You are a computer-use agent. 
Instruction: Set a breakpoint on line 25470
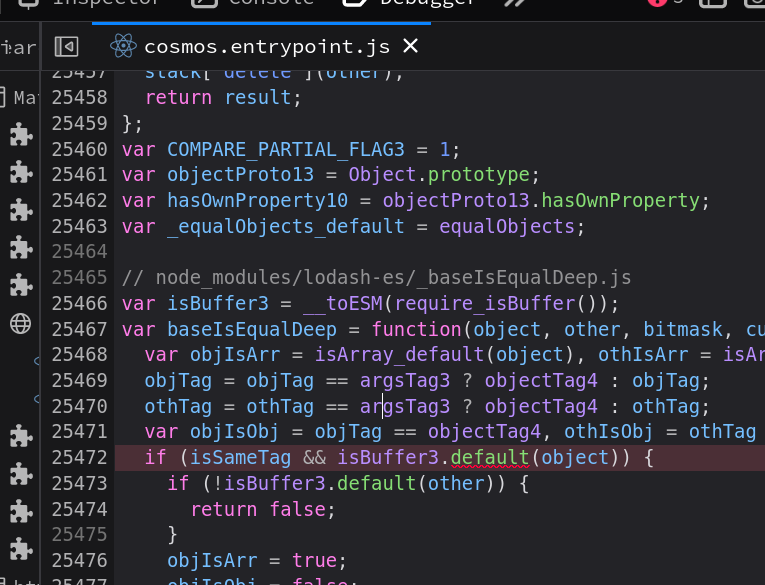coord(80,406)
